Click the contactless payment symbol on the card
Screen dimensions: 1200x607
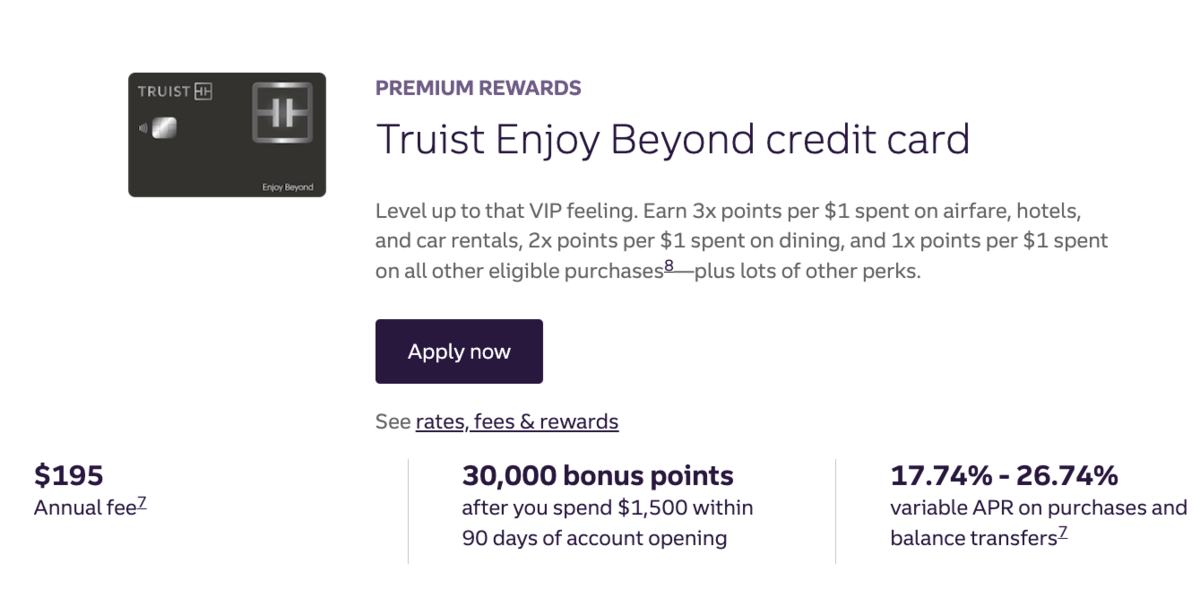pos(143,128)
